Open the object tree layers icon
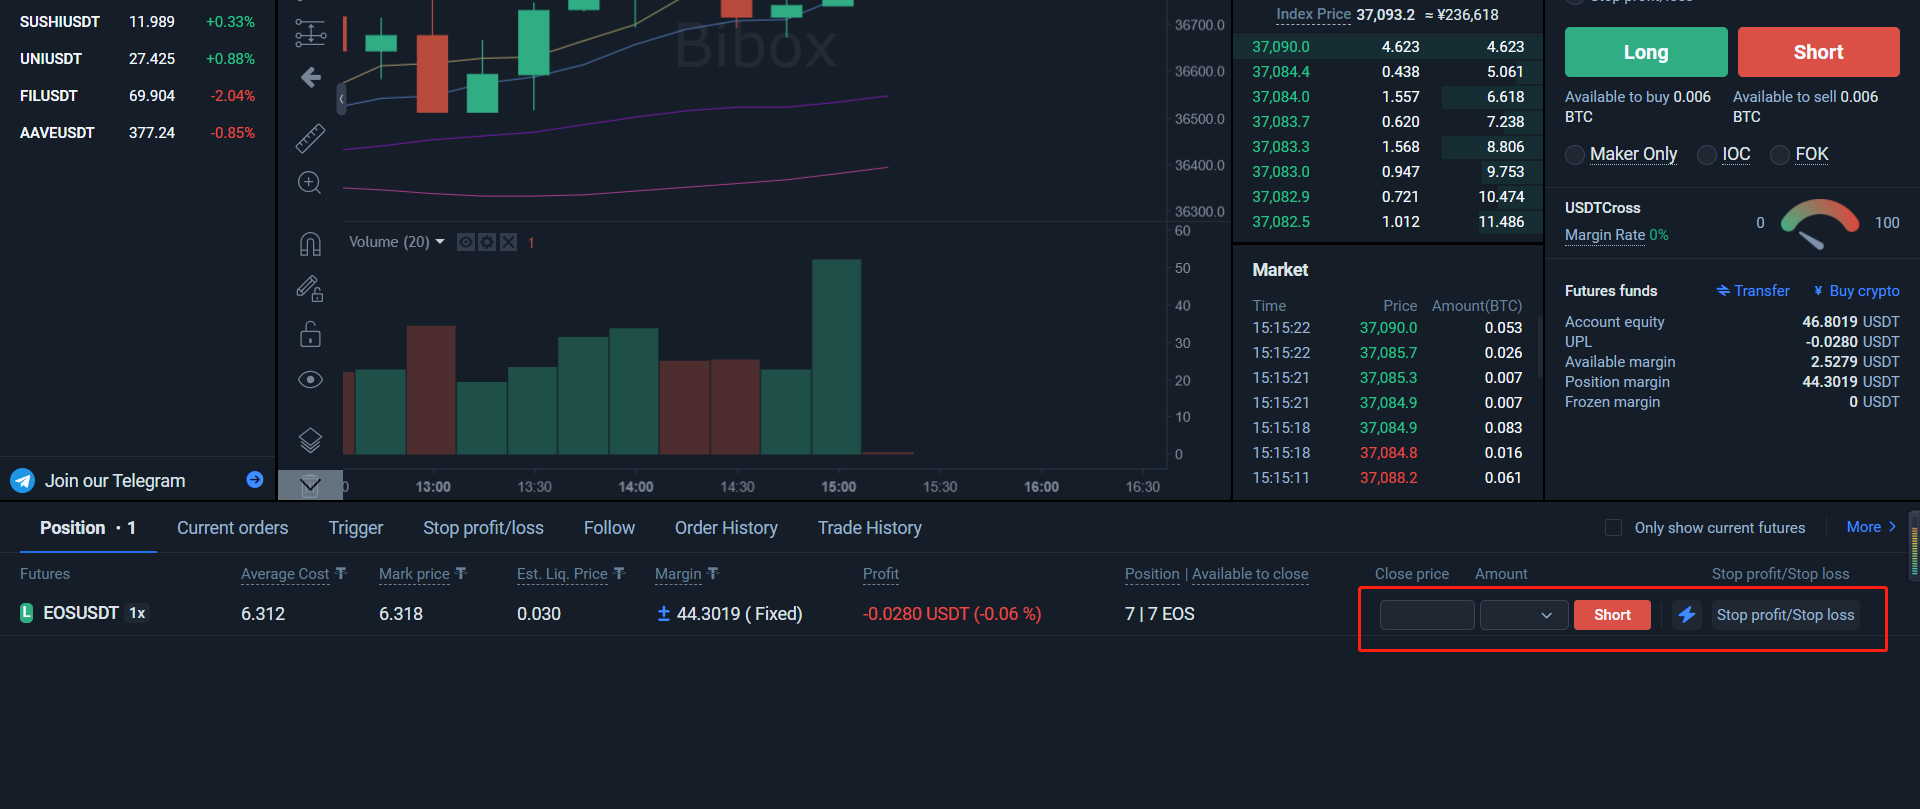 (310, 439)
